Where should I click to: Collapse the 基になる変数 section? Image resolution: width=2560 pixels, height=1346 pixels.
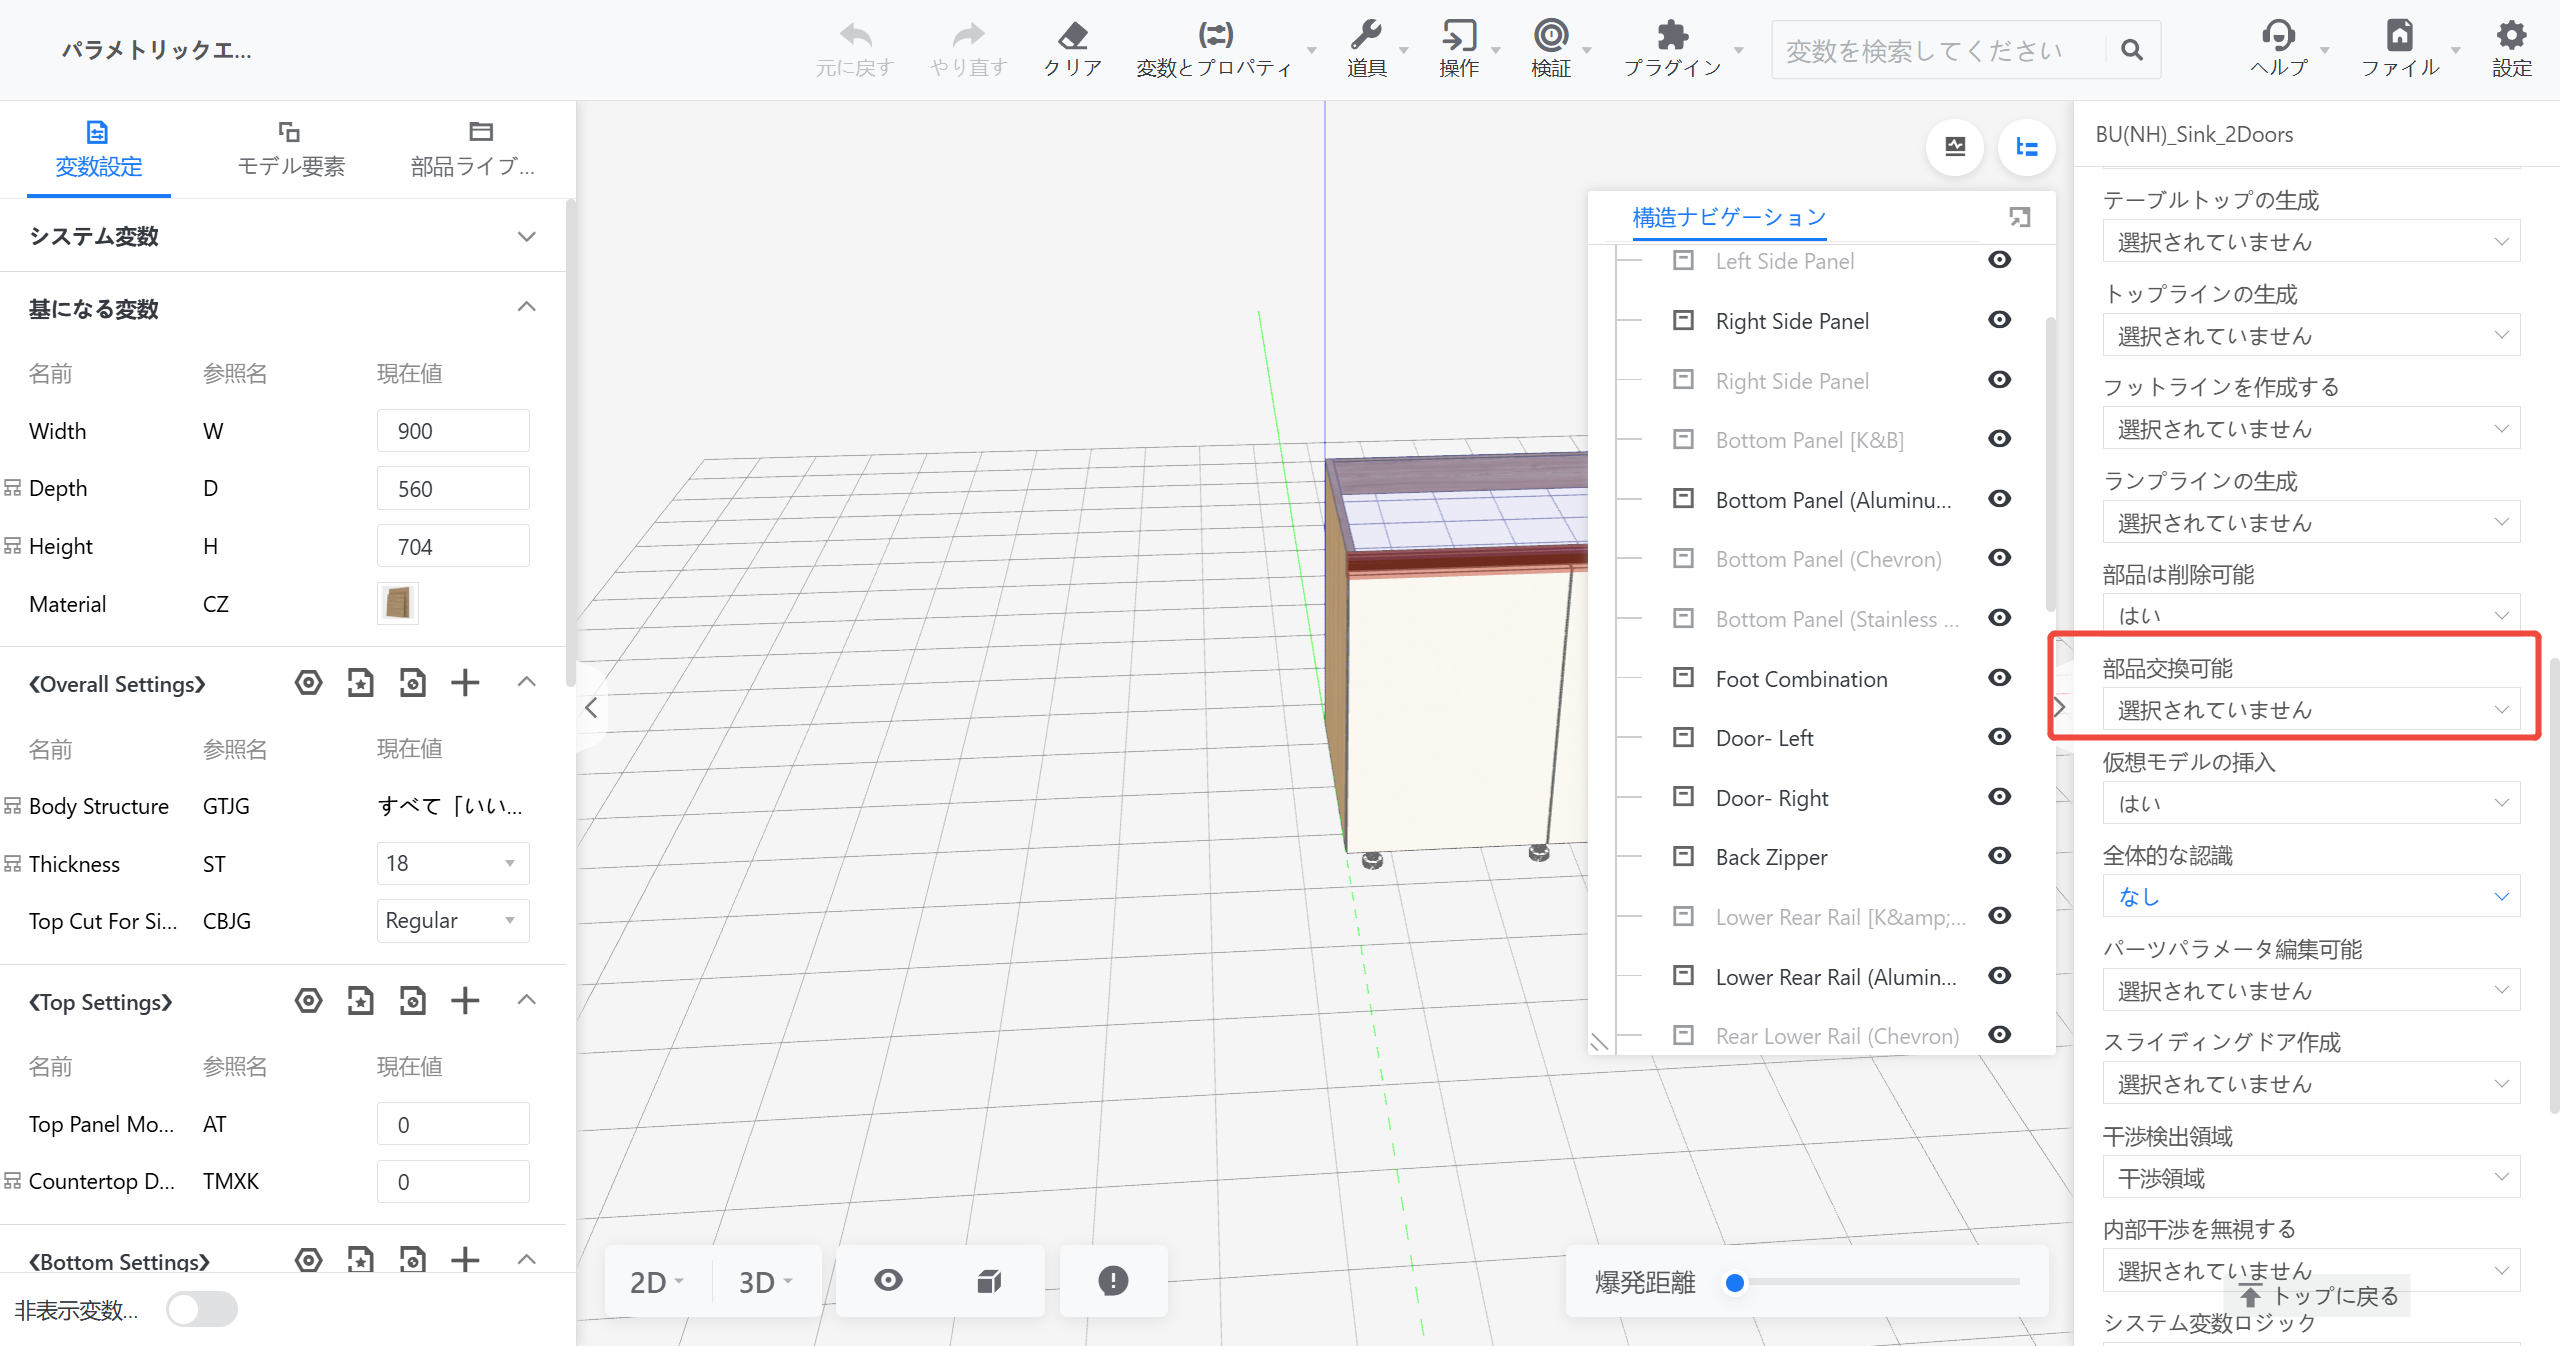(x=527, y=307)
